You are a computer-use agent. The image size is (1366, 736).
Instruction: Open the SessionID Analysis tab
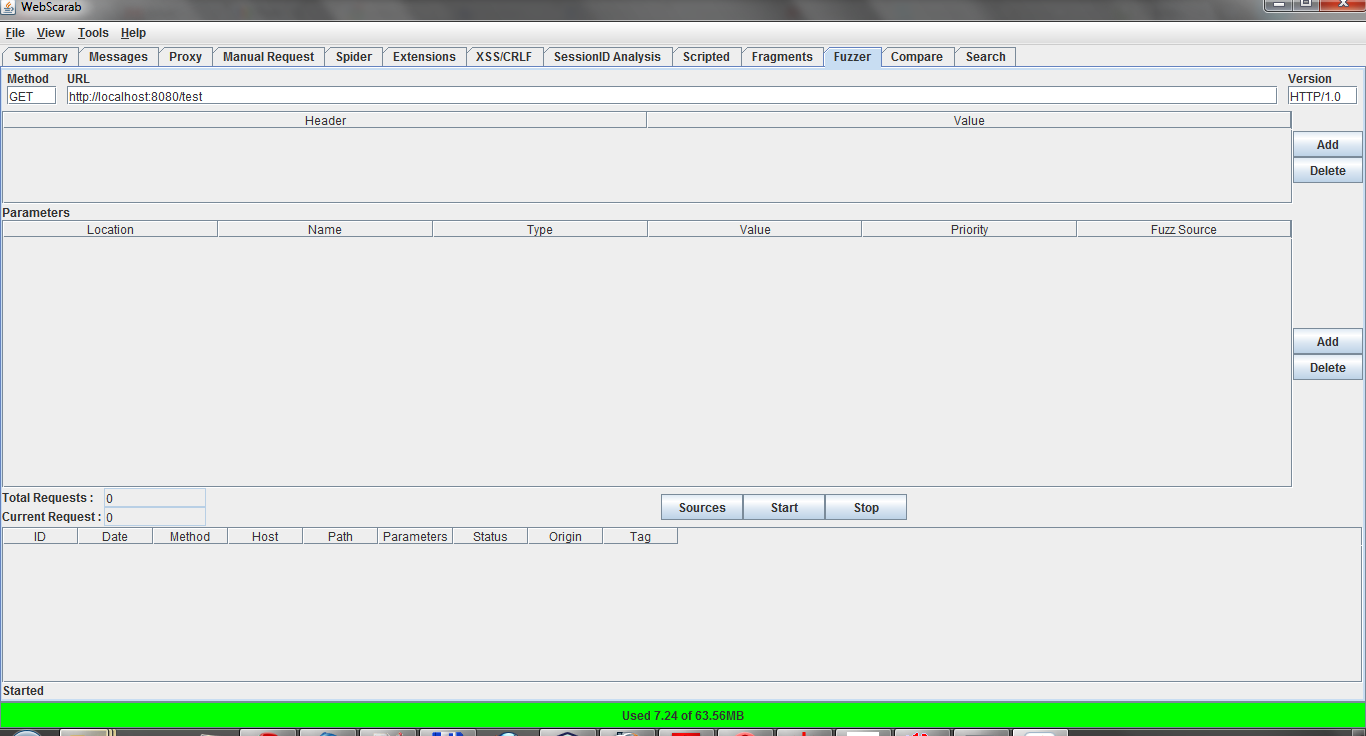point(607,57)
